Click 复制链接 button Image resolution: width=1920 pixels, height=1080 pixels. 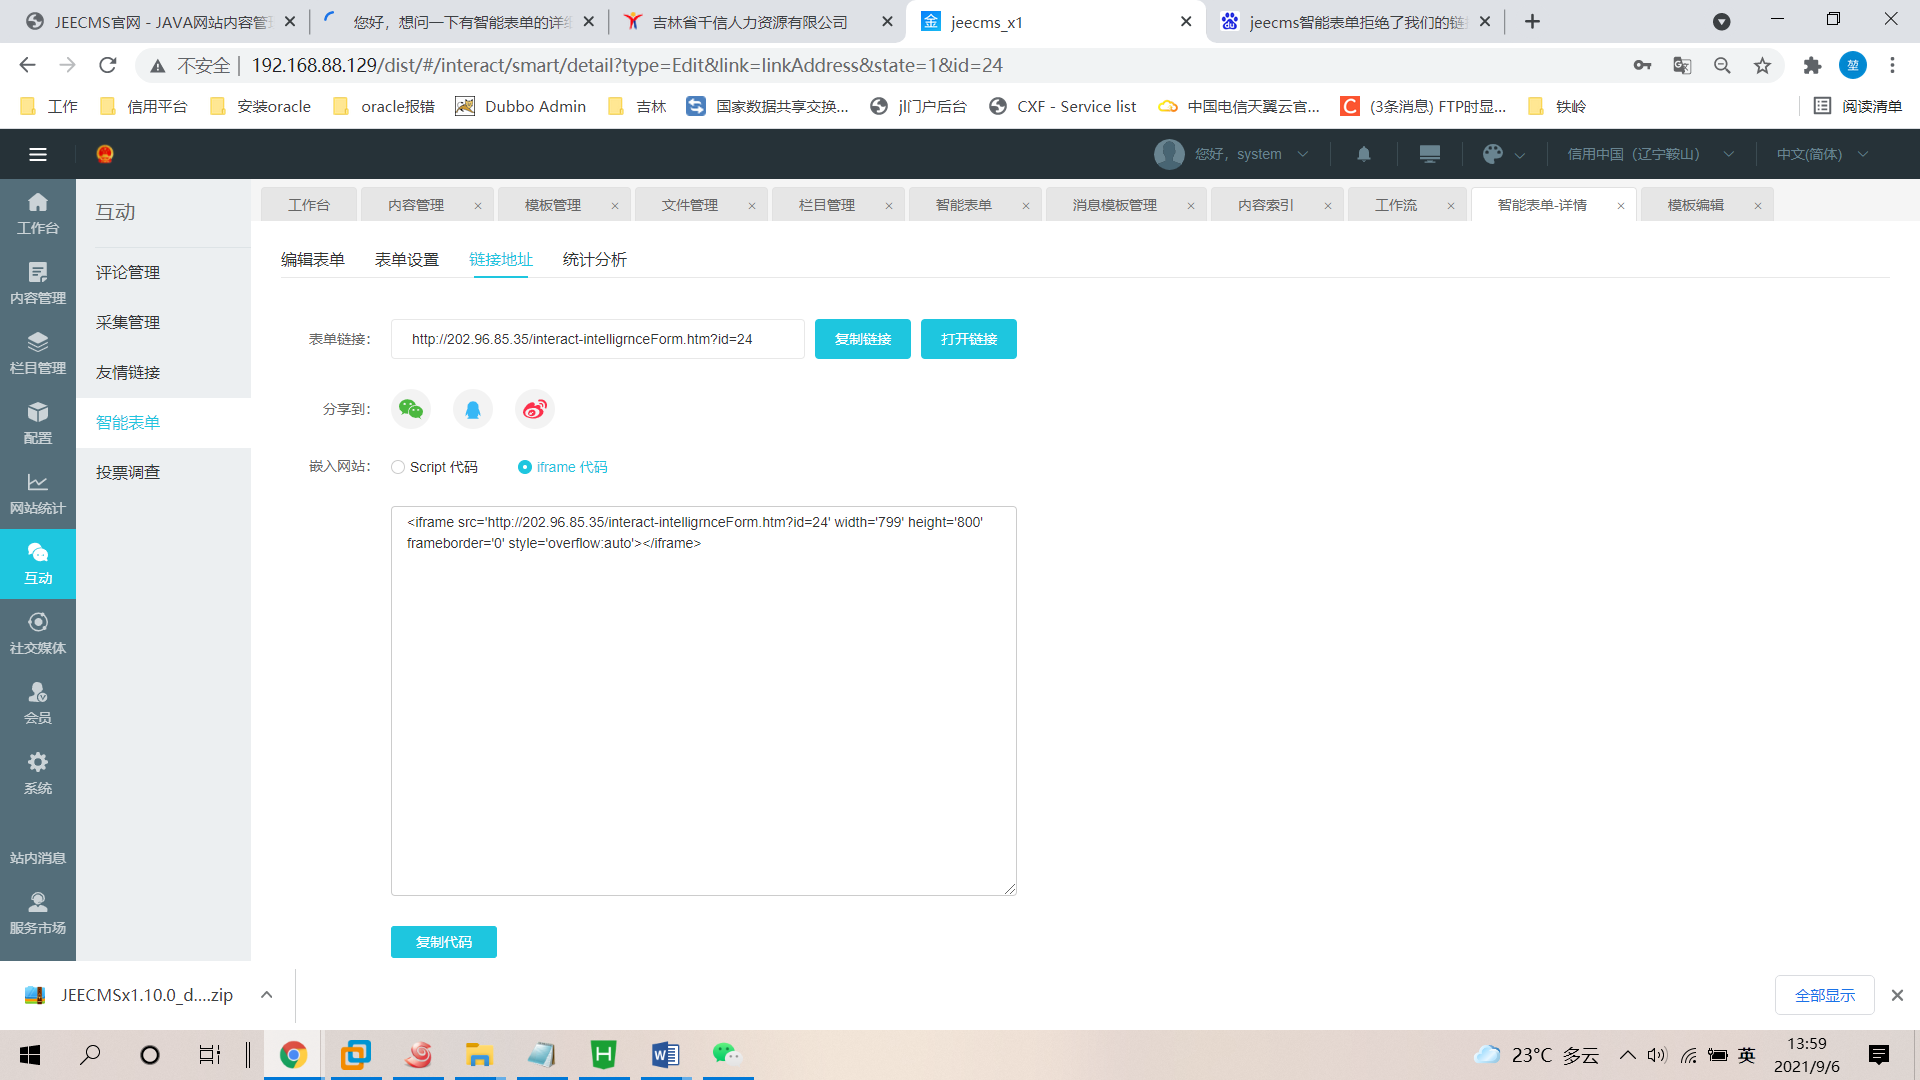pyautogui.click(x=862, y=339)
